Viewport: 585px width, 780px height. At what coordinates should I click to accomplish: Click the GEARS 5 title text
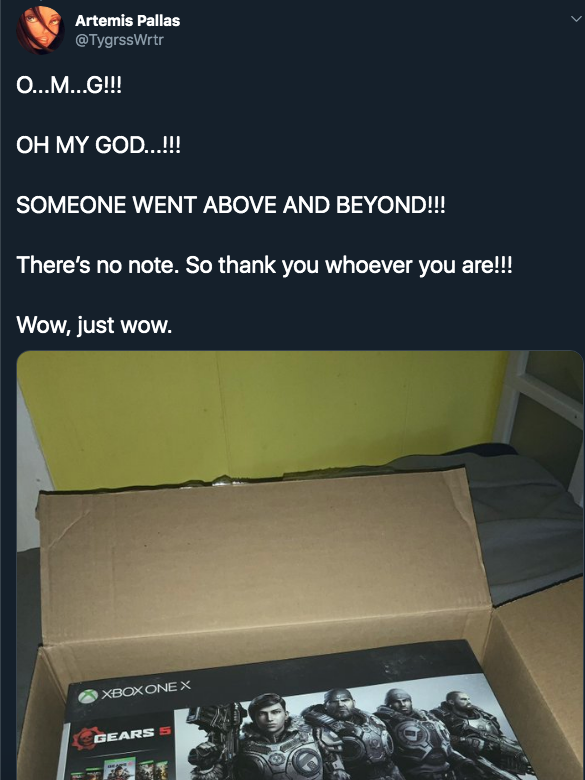(132, 733)
